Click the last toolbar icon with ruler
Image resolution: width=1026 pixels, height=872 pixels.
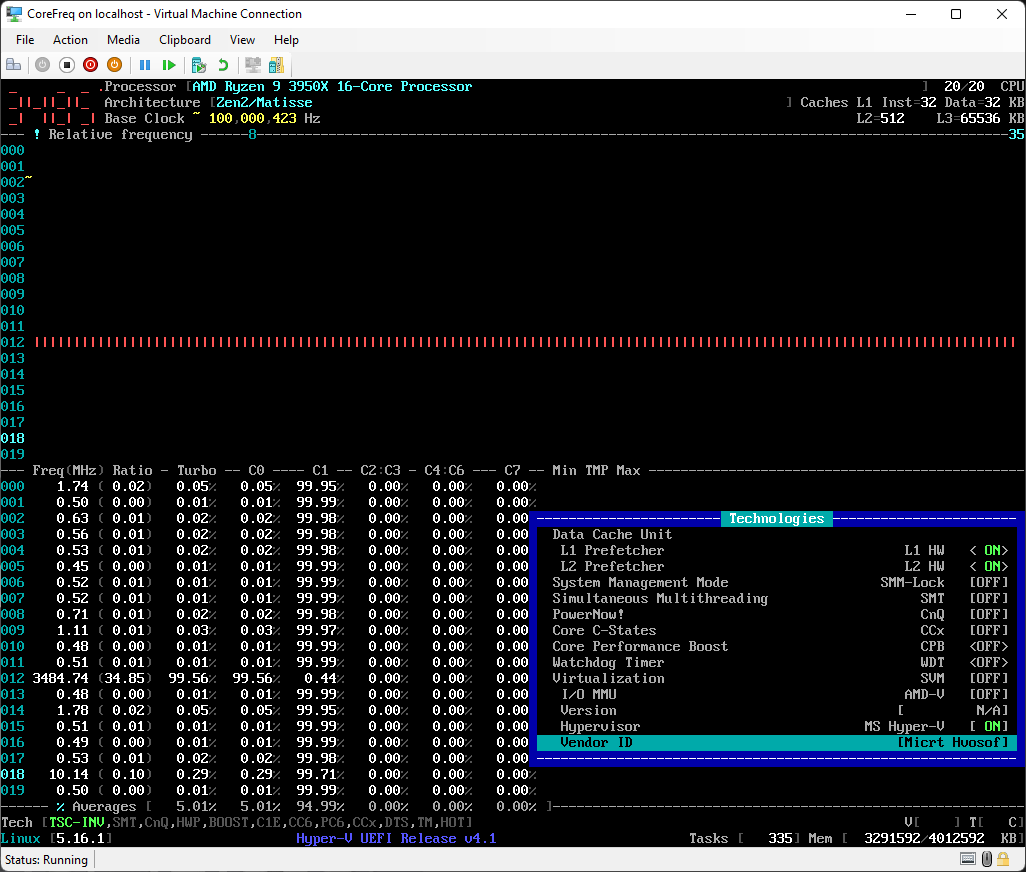pyautogui.click(x=277, y=65)
